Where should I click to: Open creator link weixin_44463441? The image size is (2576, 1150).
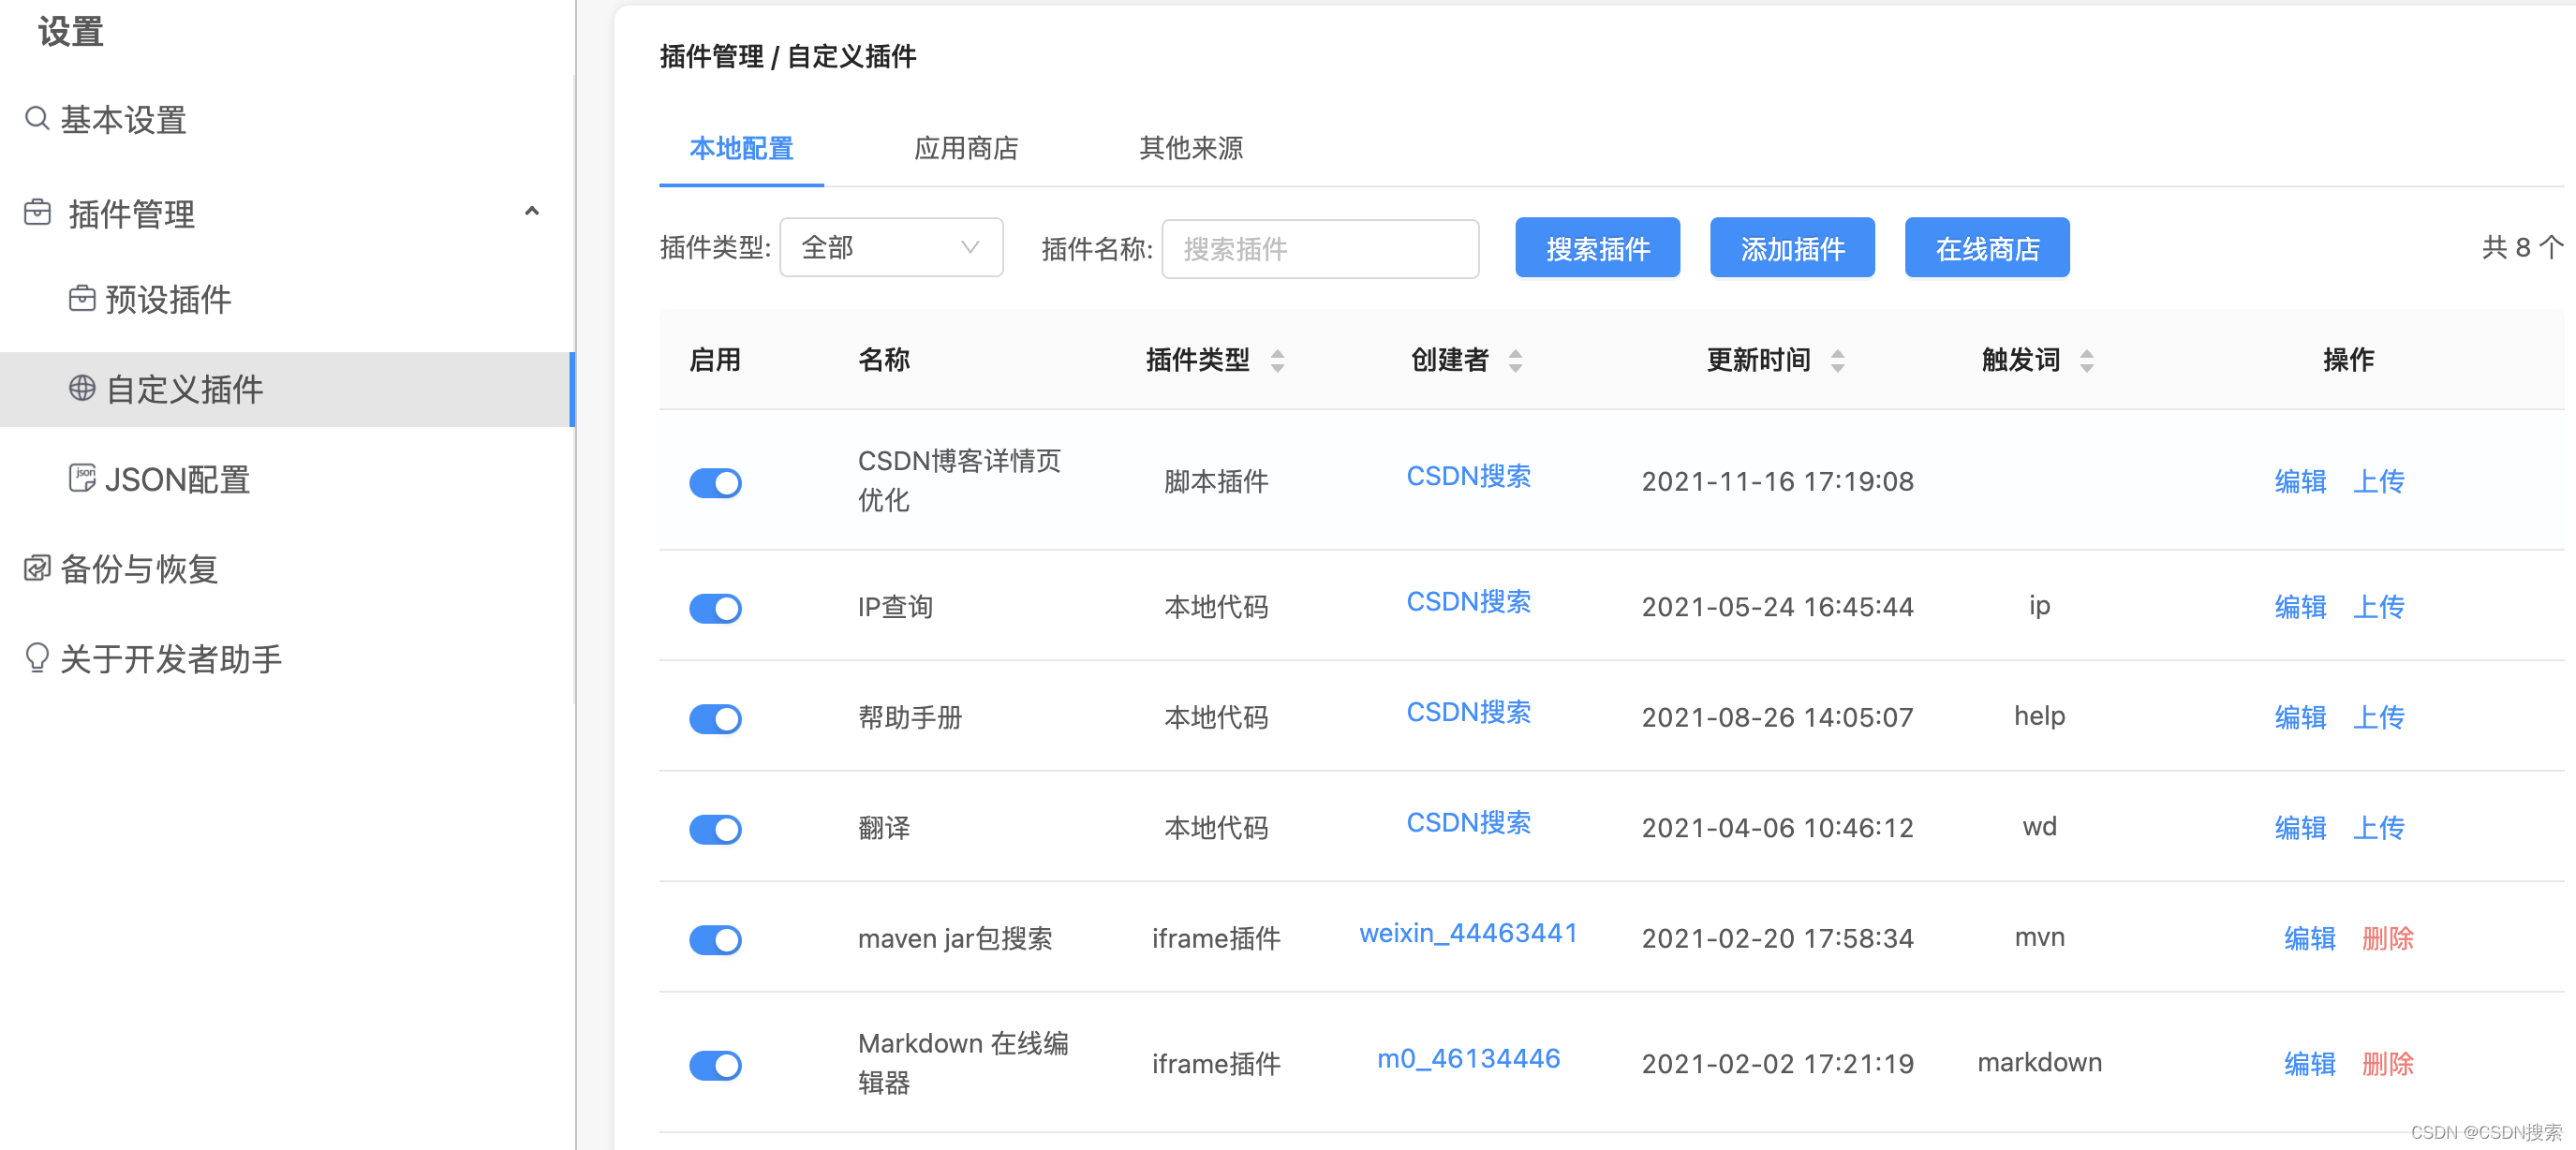pyautogui.click(x=1467, y=933)
